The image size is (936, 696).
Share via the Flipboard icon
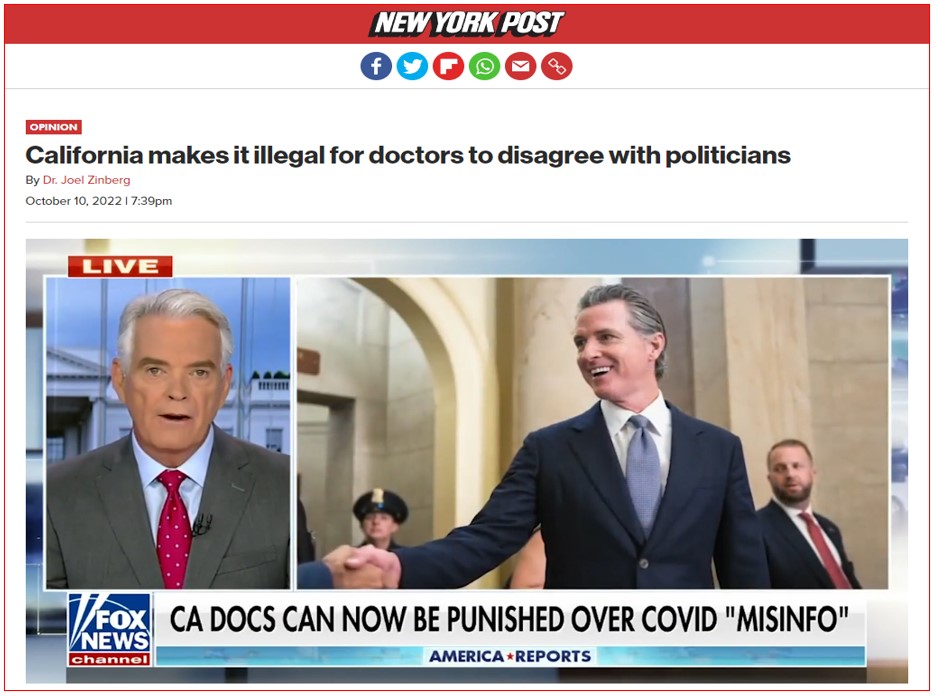448,66
